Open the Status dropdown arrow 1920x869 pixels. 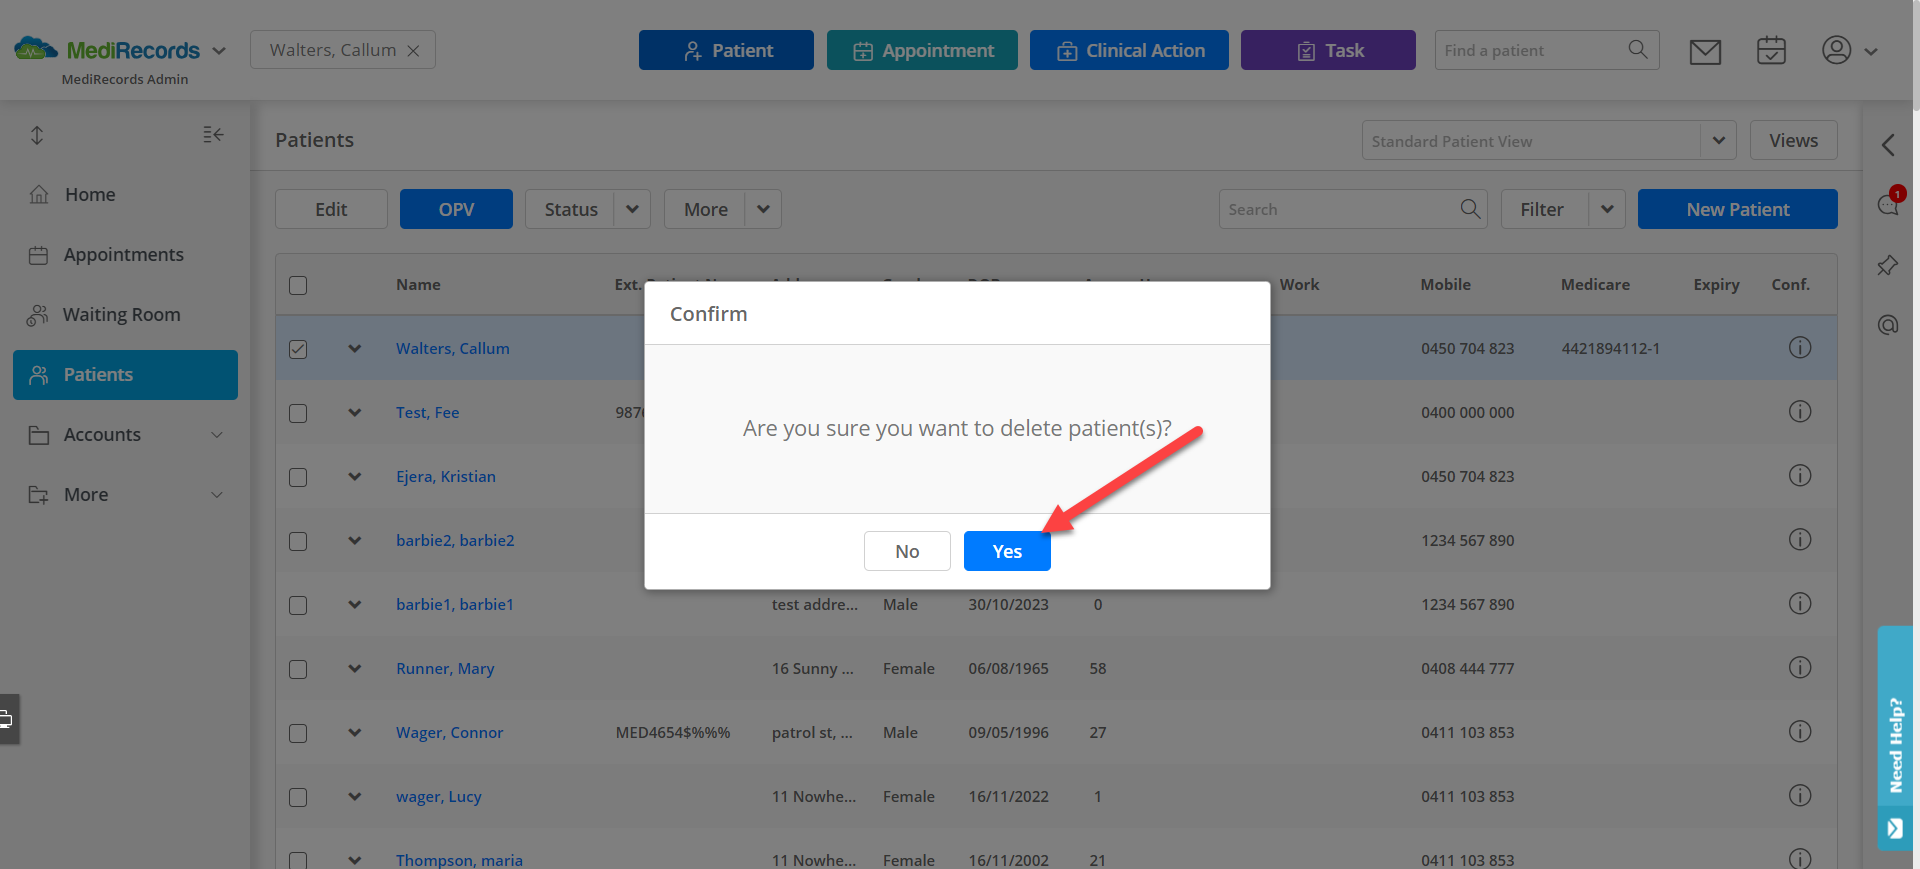(x=632, y=209)
